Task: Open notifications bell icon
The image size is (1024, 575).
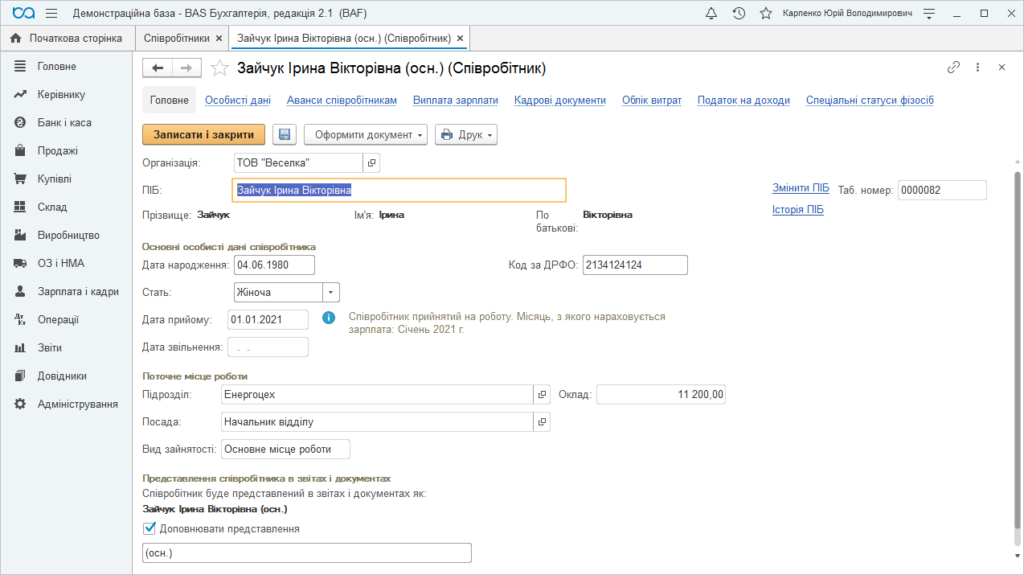Action: coord(711,13)
